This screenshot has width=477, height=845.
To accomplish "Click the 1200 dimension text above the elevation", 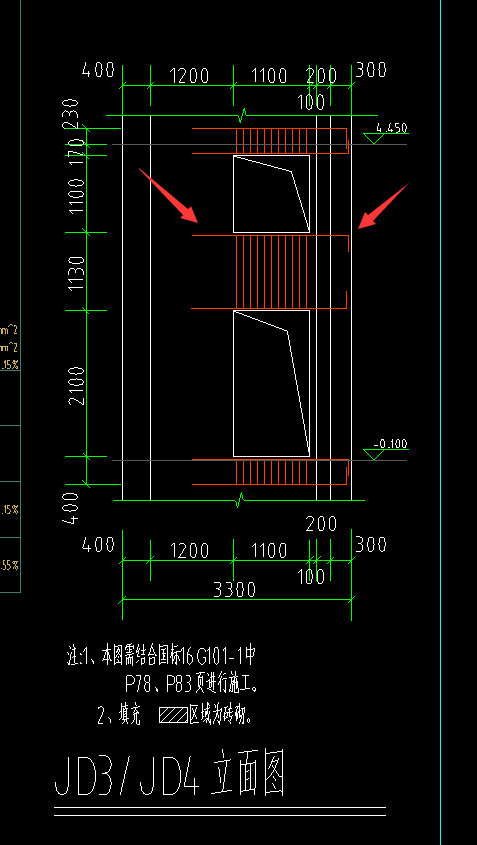I will [189, 76].
